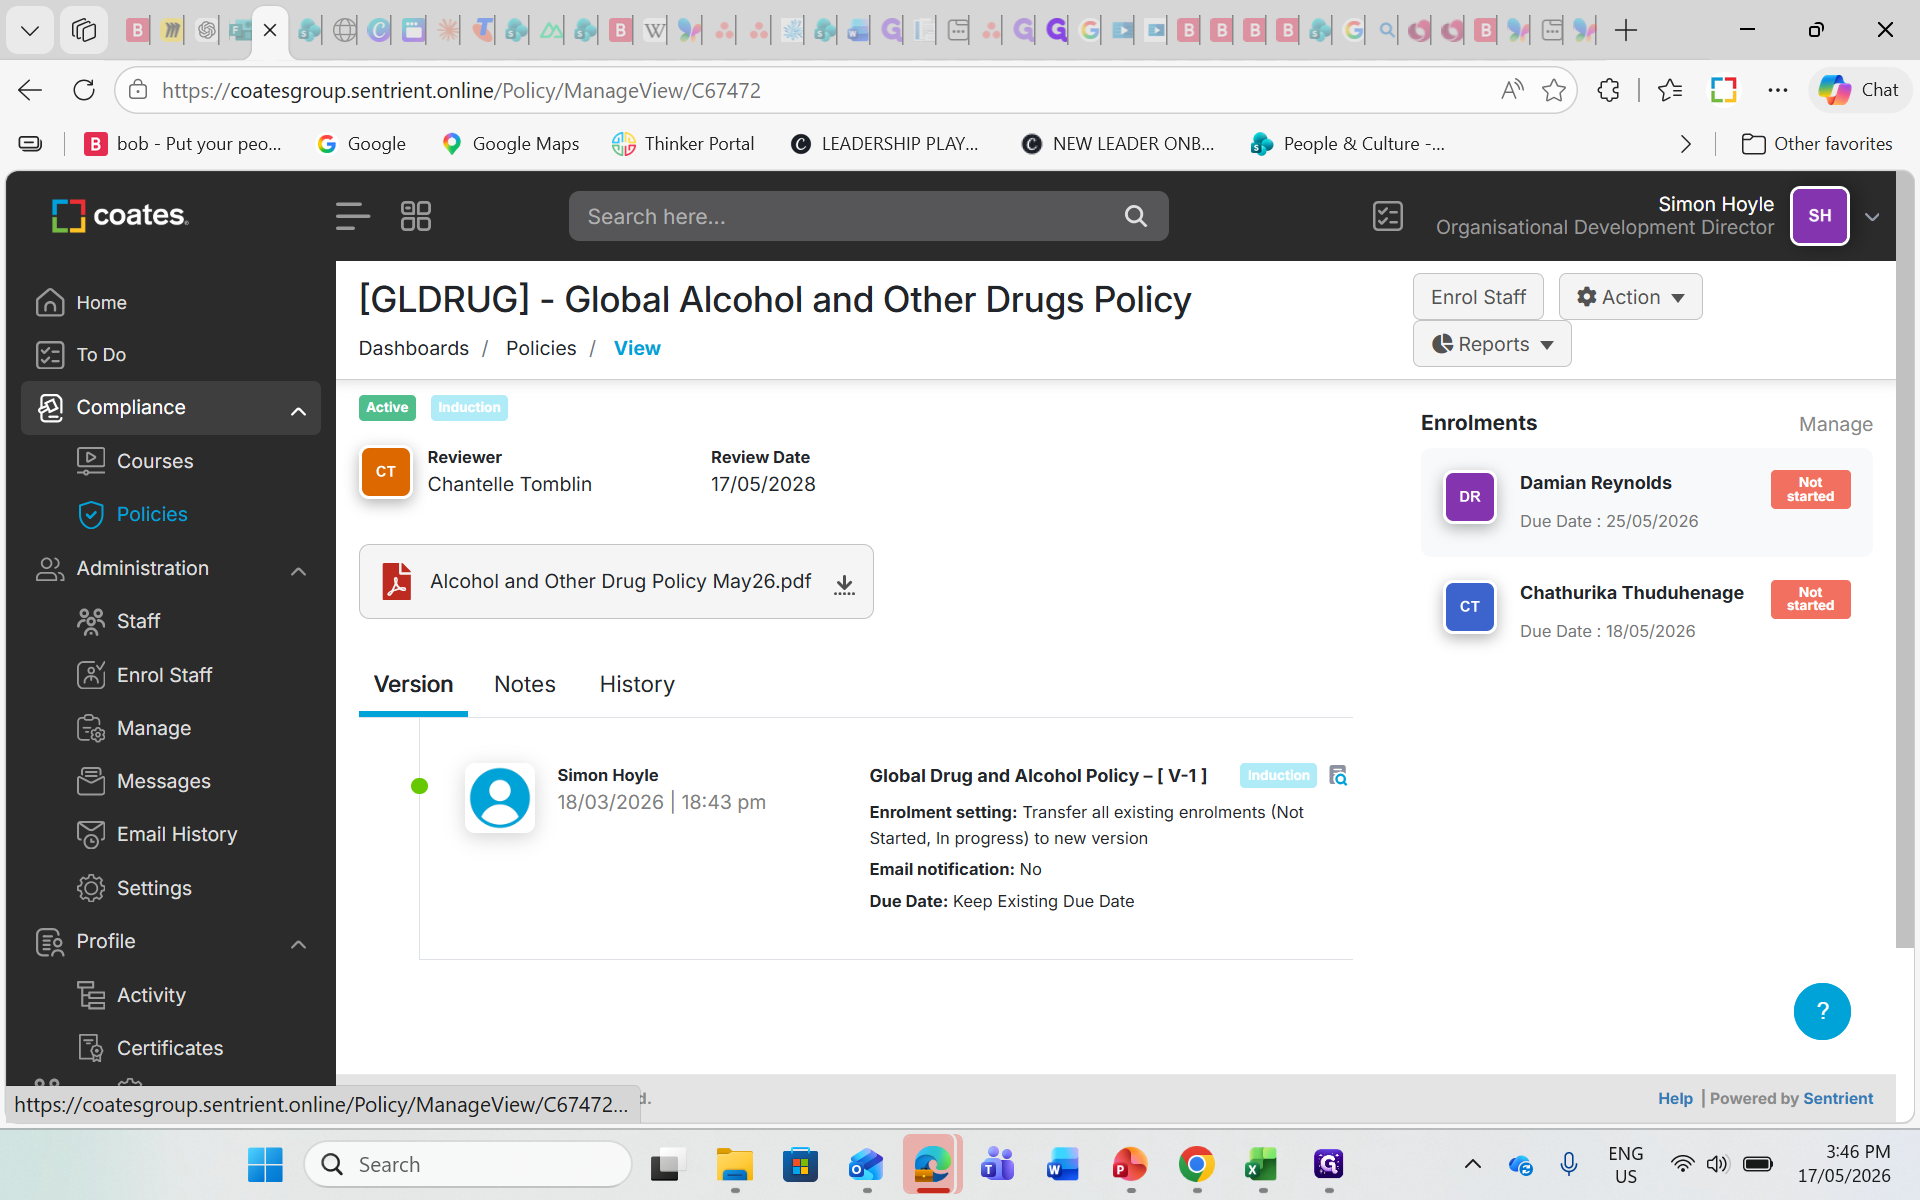The image size is (1920, 1200).
Task: Switch to the History tab
Action: pos(637,684)
